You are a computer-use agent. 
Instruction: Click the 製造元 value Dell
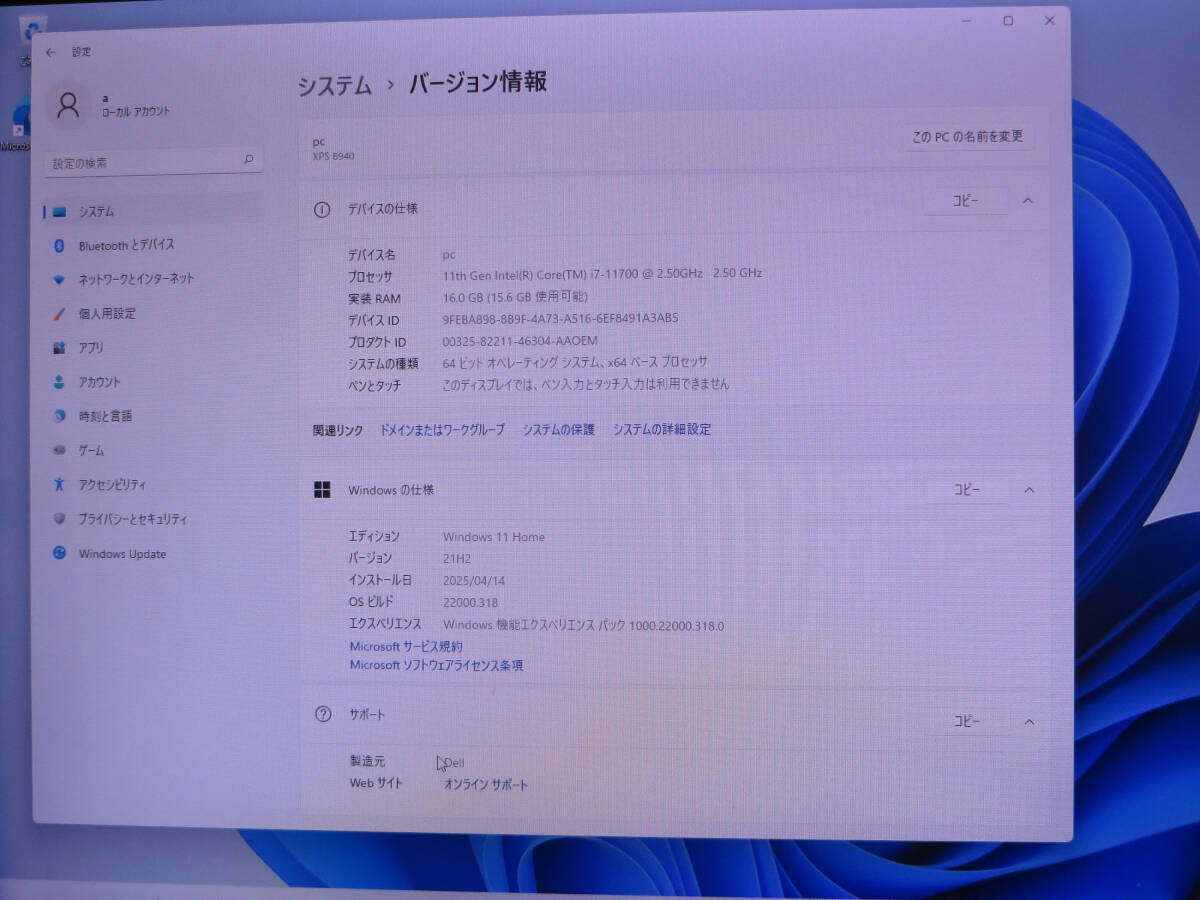(454, 763)
